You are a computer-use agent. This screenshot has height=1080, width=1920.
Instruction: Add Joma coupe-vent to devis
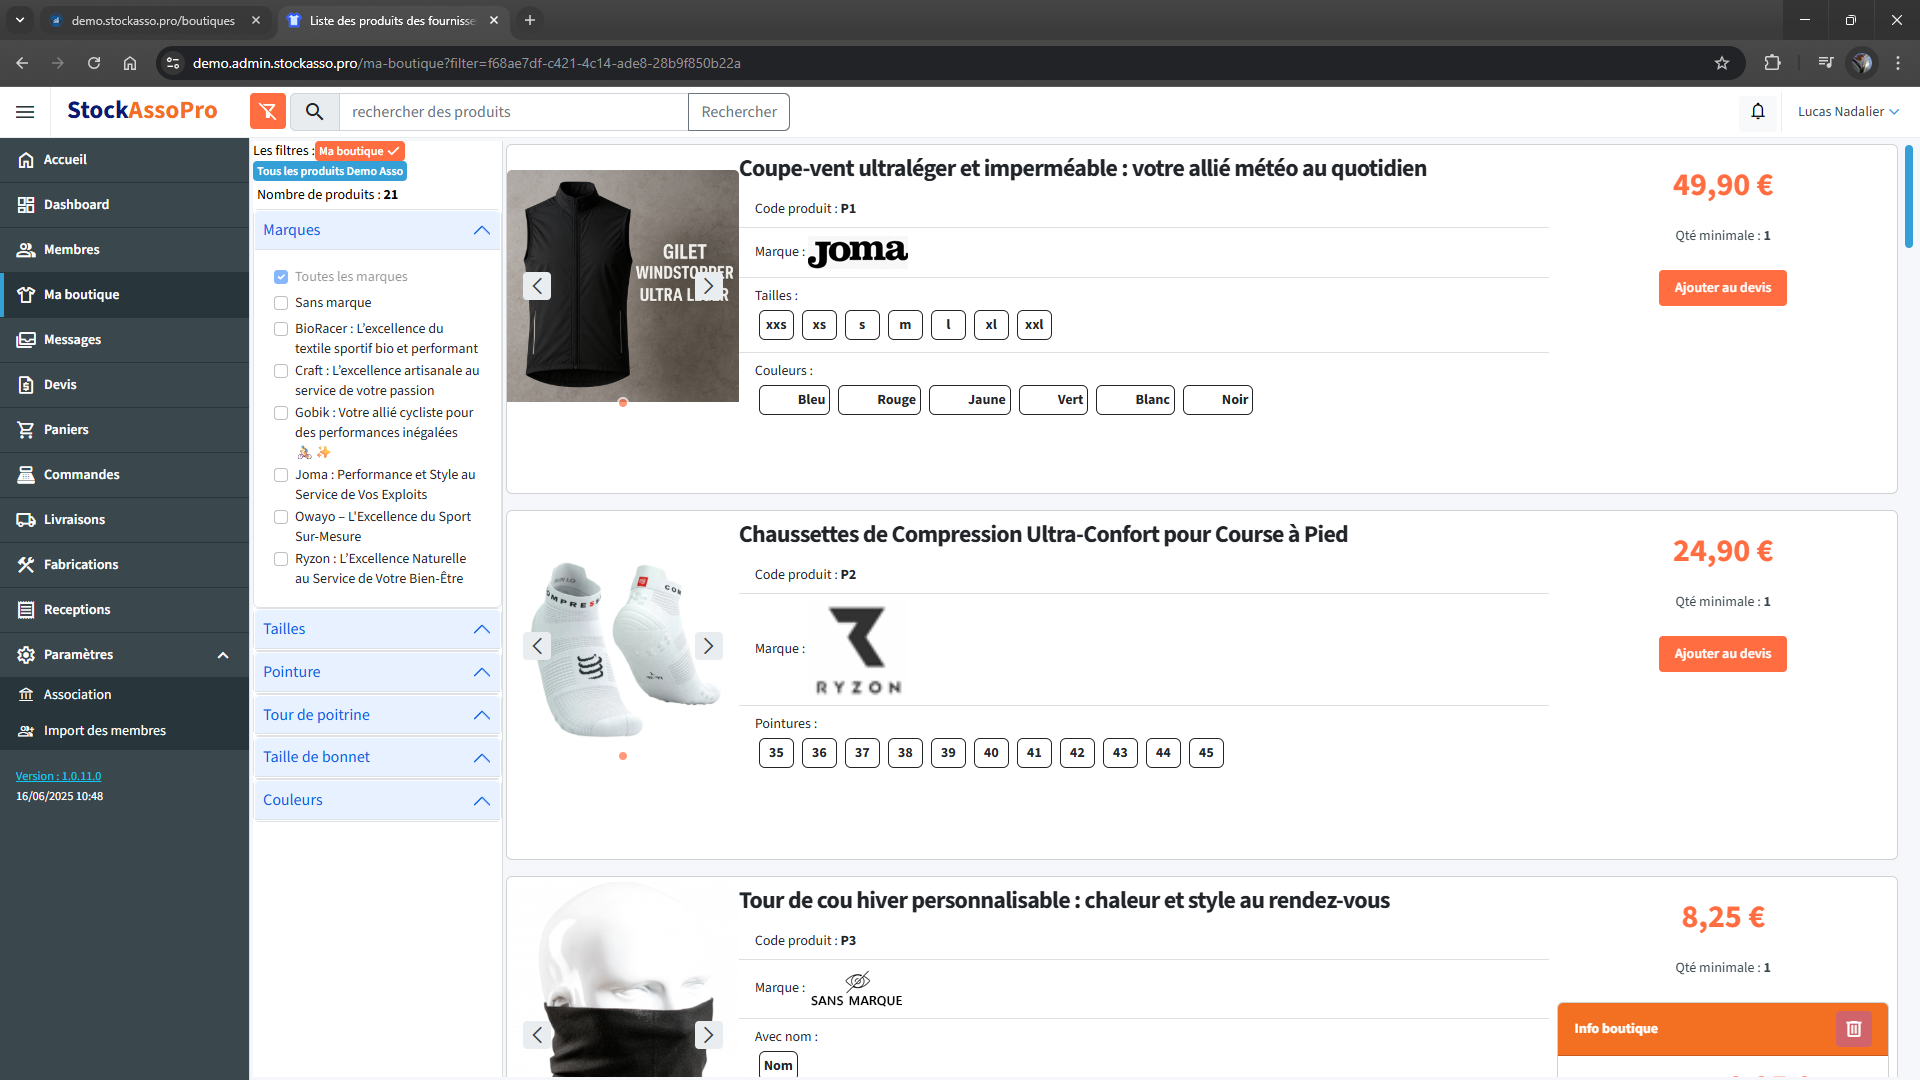pyautogui.click(x=1722, y=288)
